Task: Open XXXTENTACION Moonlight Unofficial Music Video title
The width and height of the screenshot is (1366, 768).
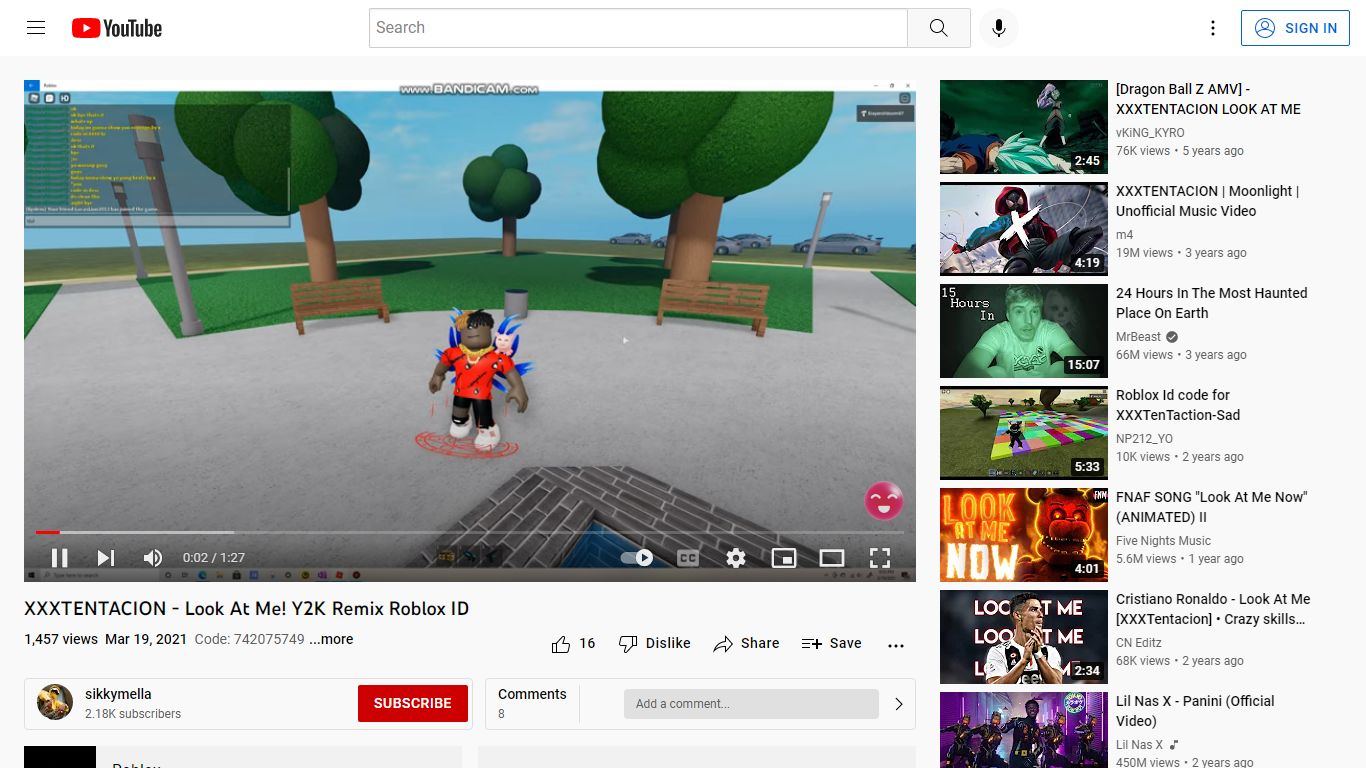Action: (x=1207, y=201)
